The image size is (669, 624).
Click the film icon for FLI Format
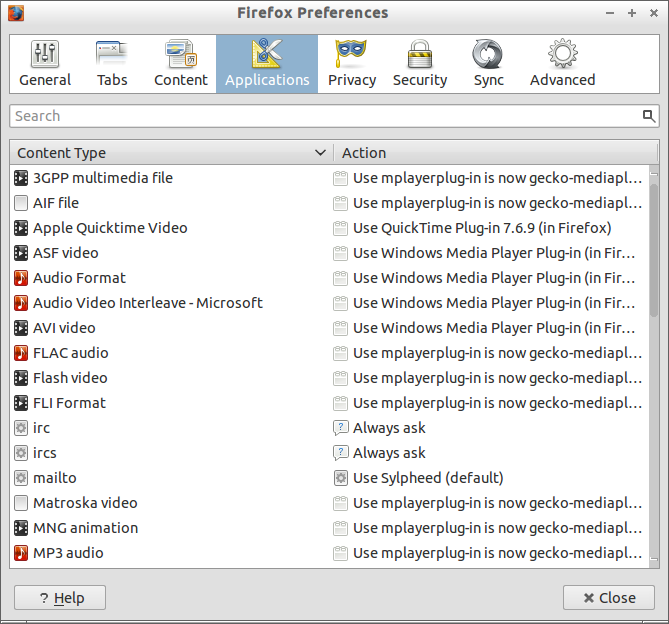(21, 403)
